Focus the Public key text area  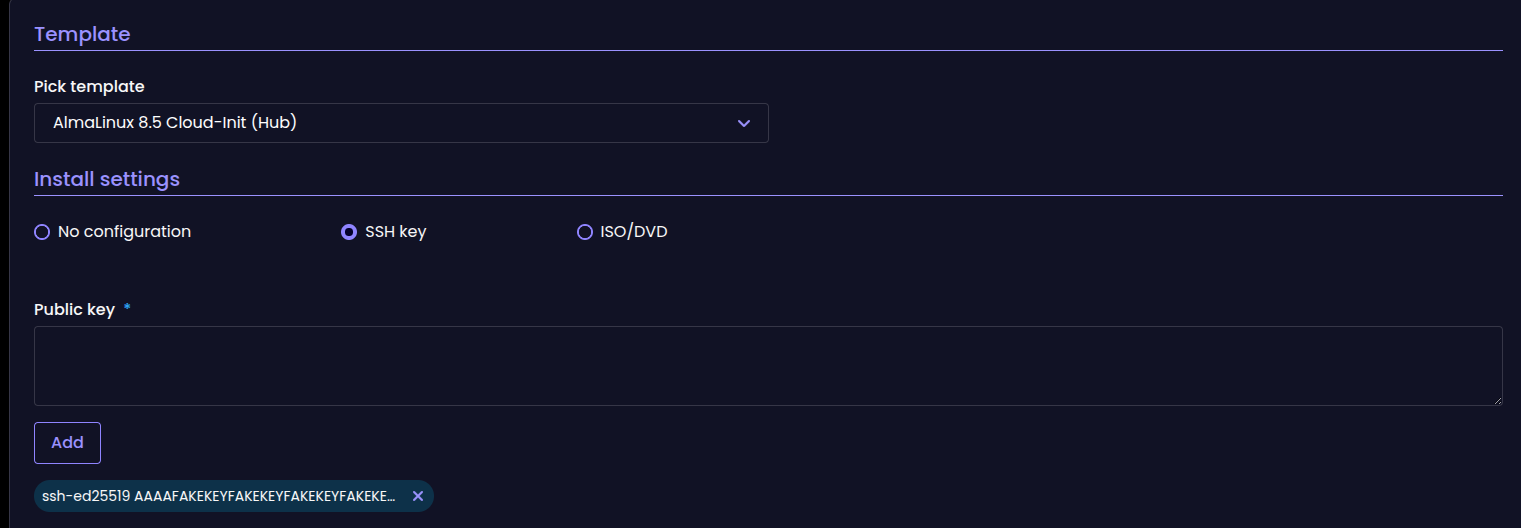tap(767, 365)
